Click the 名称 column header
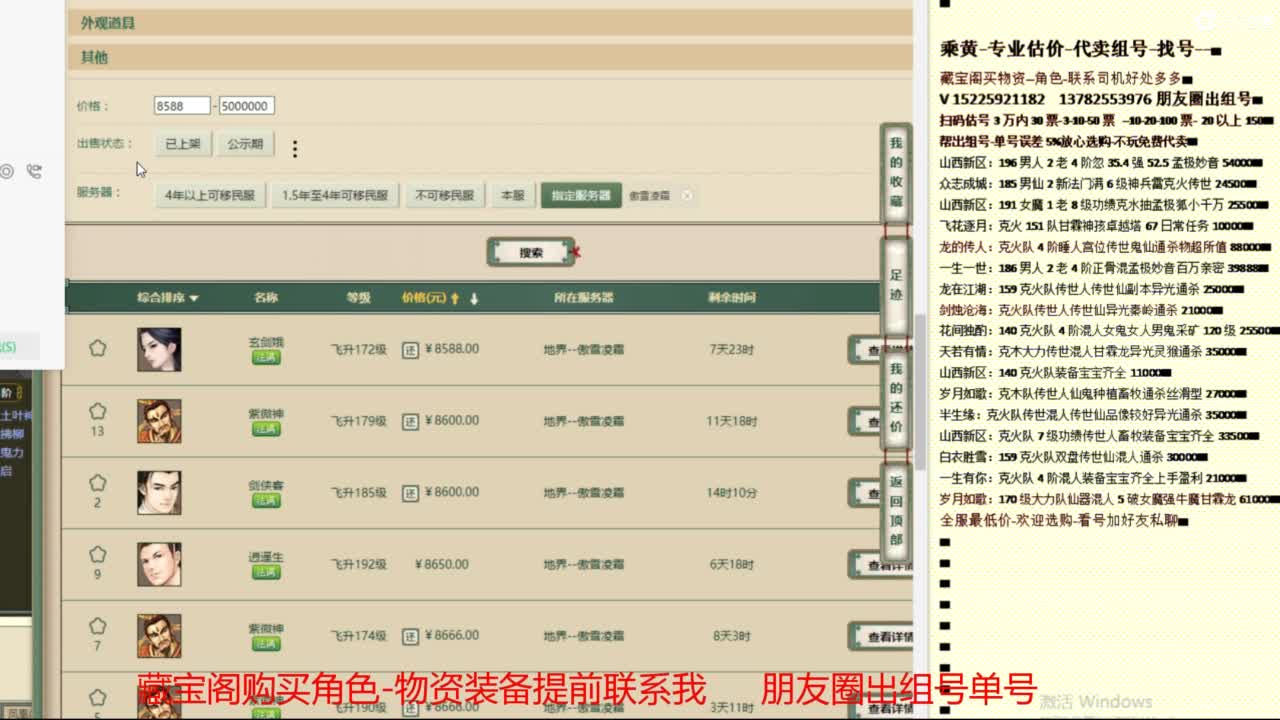This screenshot has width=1280, height=720. click(x=266, y=298)
